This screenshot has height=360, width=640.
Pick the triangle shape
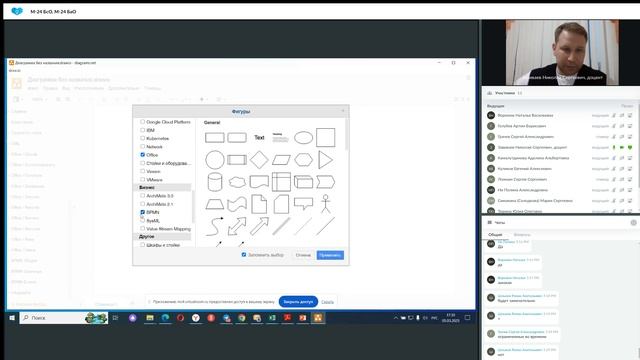click(325, 160)
